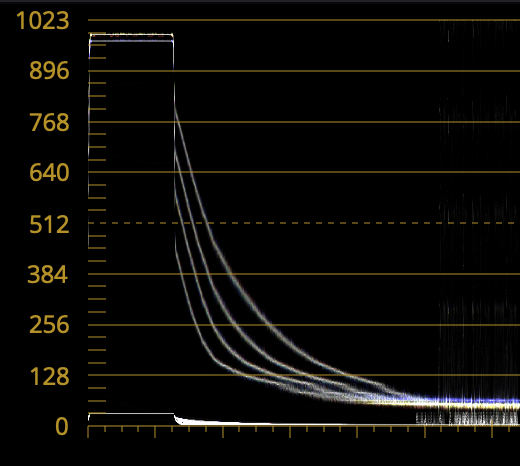Select the 128 scale label
Viewport: 520px width, 466px height.
(x=50, y=376)
